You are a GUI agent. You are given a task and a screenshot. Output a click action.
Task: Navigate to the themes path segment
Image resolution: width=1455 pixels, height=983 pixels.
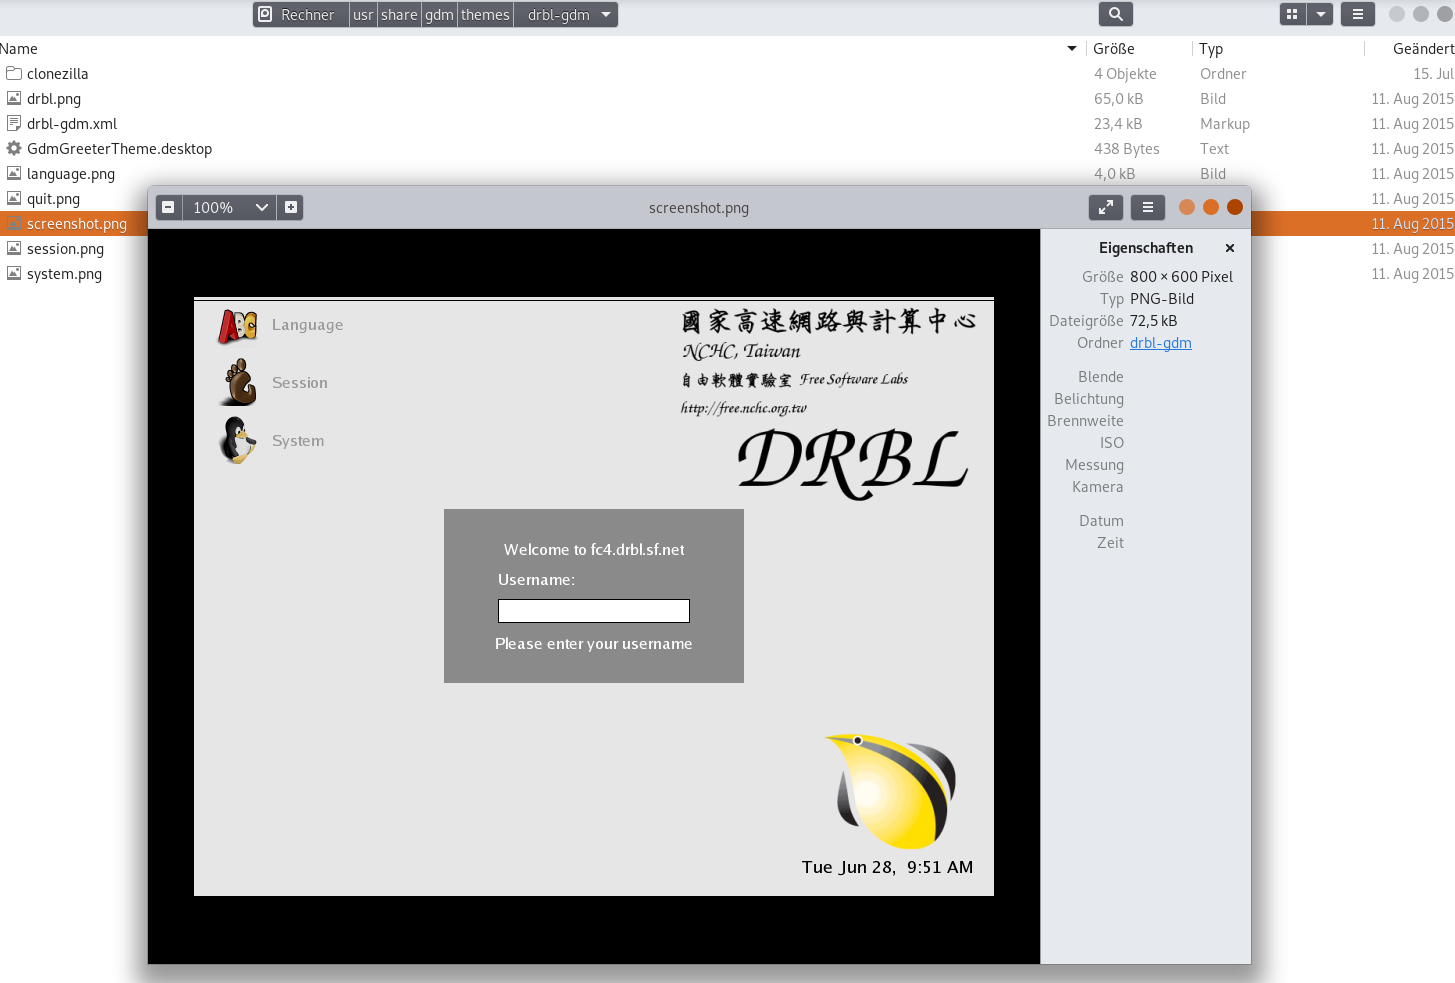coord(485,14)
